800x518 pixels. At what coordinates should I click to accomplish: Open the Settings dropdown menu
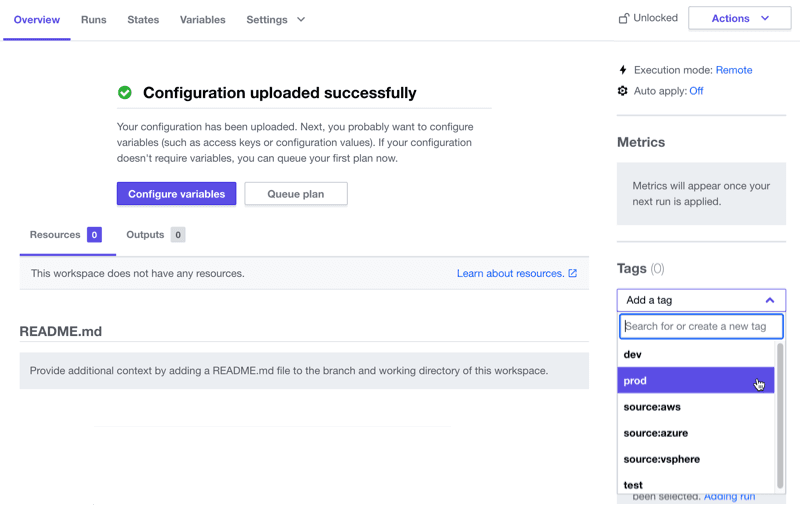point(275,20)
